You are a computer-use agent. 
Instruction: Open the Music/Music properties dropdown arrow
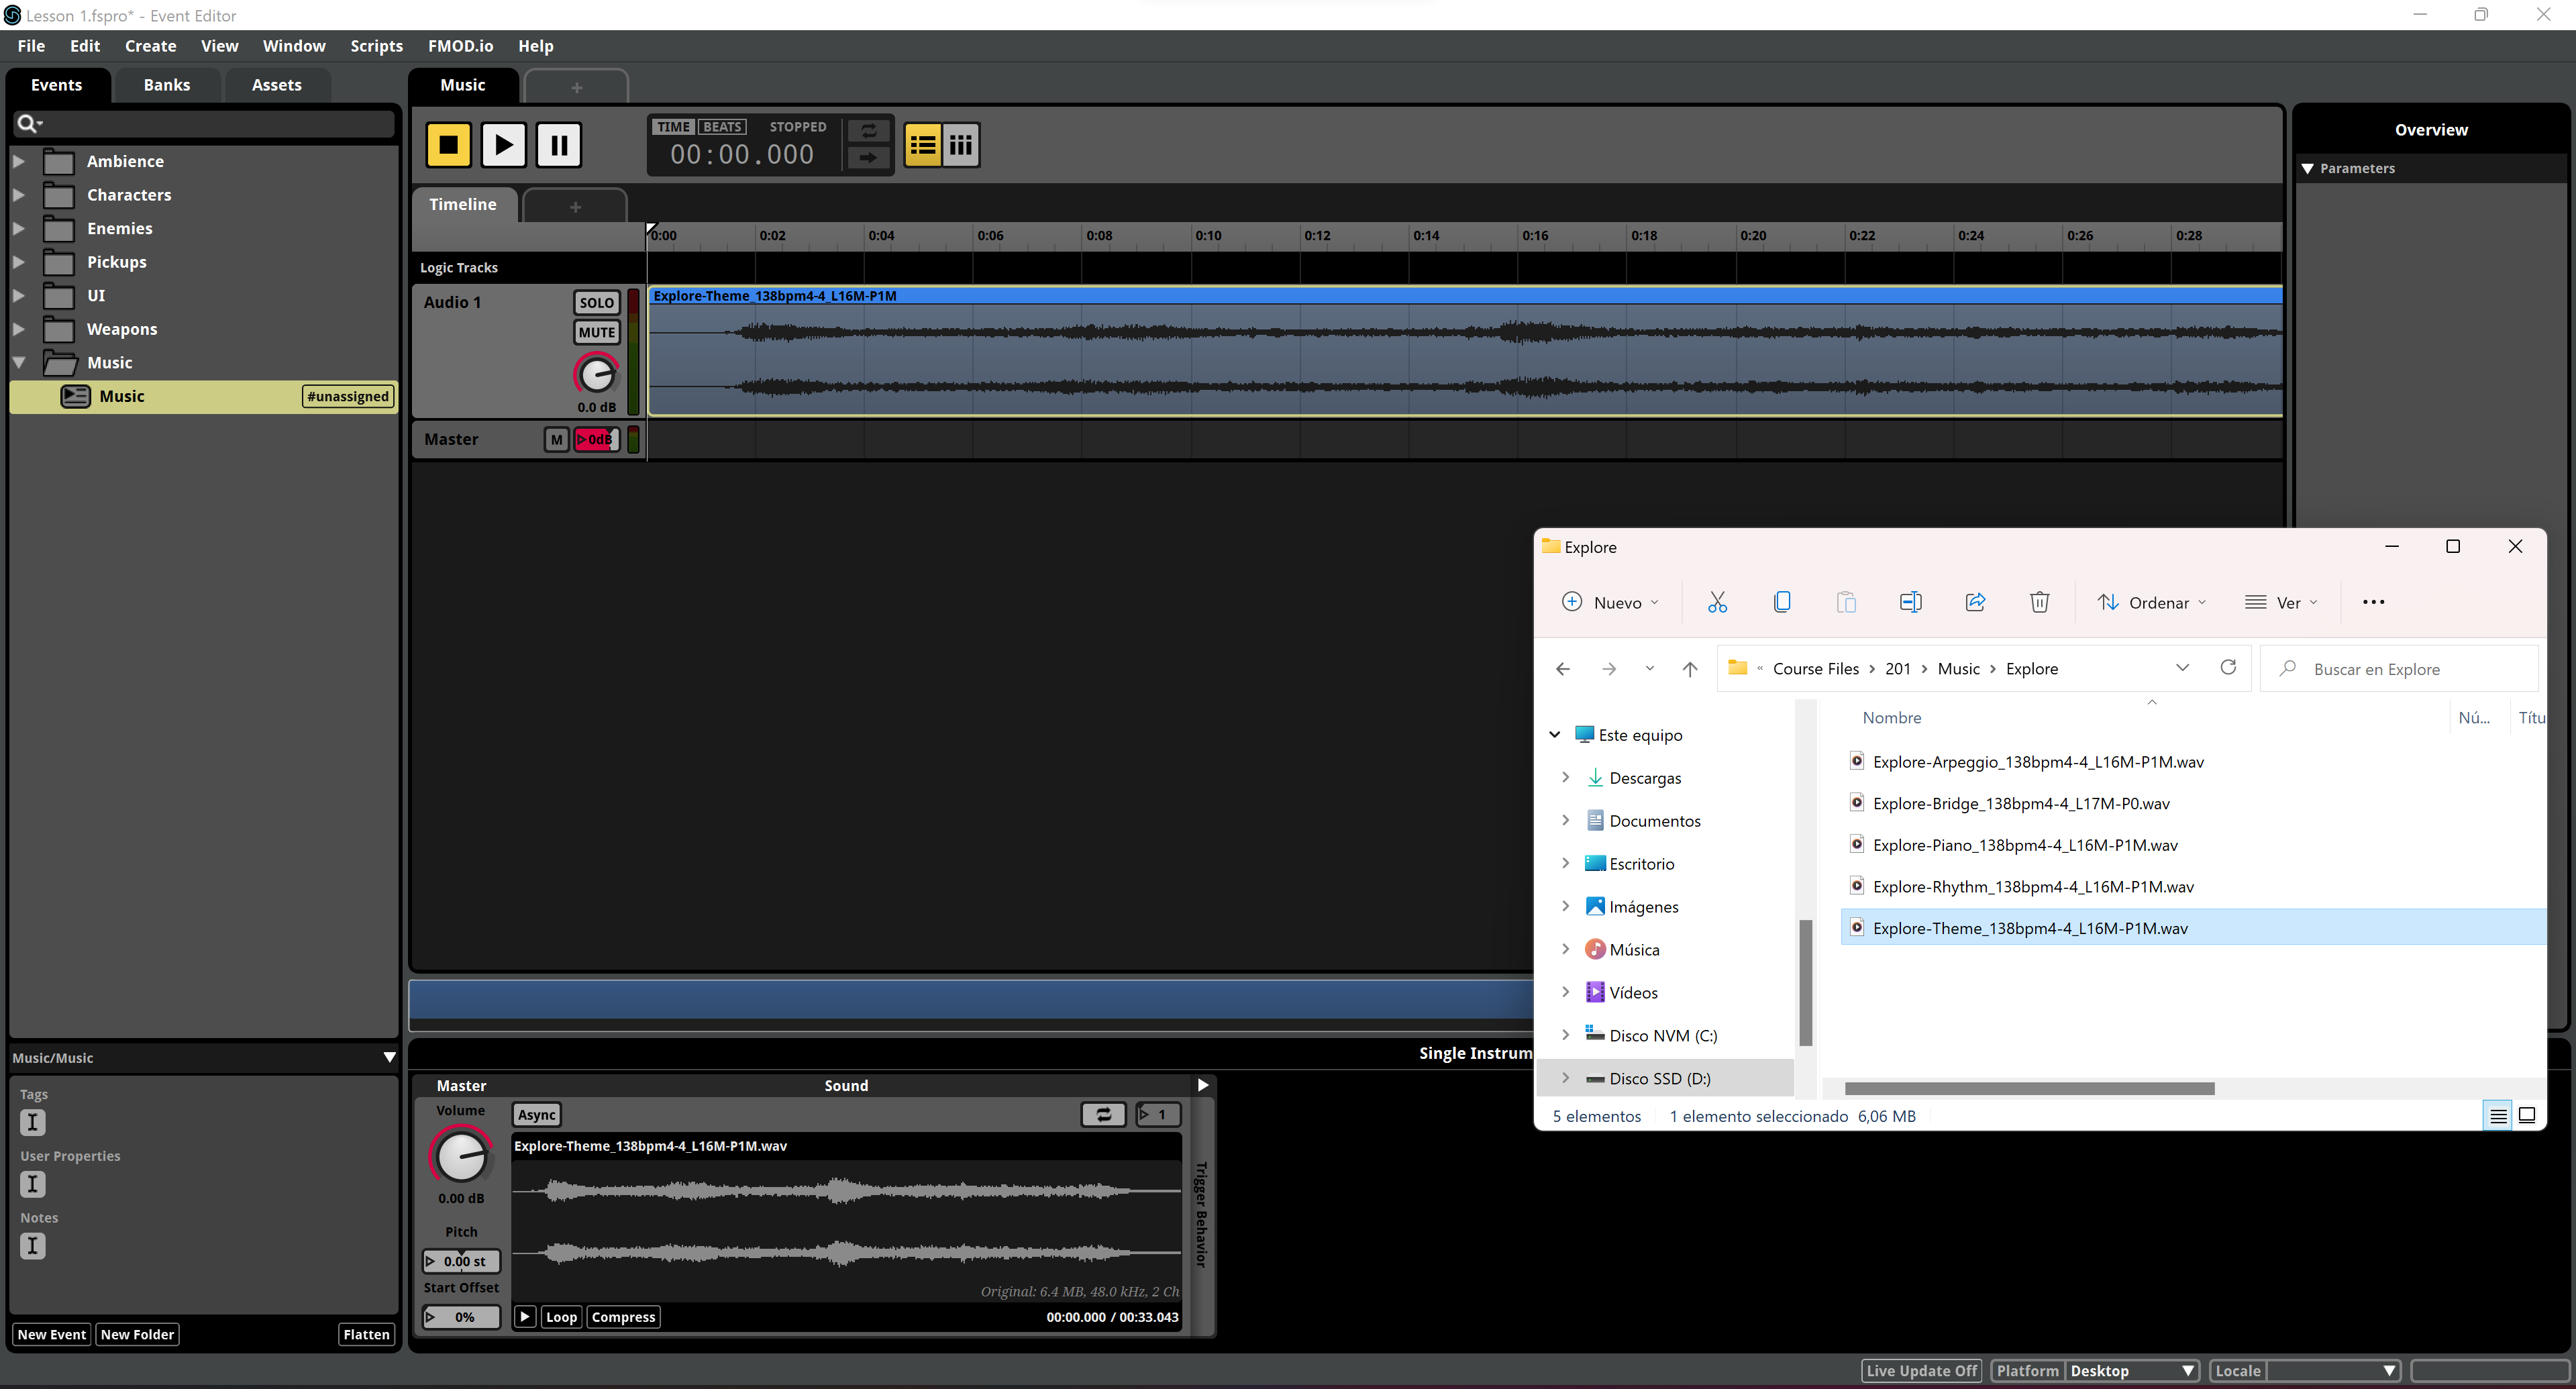pos(389,1057)
